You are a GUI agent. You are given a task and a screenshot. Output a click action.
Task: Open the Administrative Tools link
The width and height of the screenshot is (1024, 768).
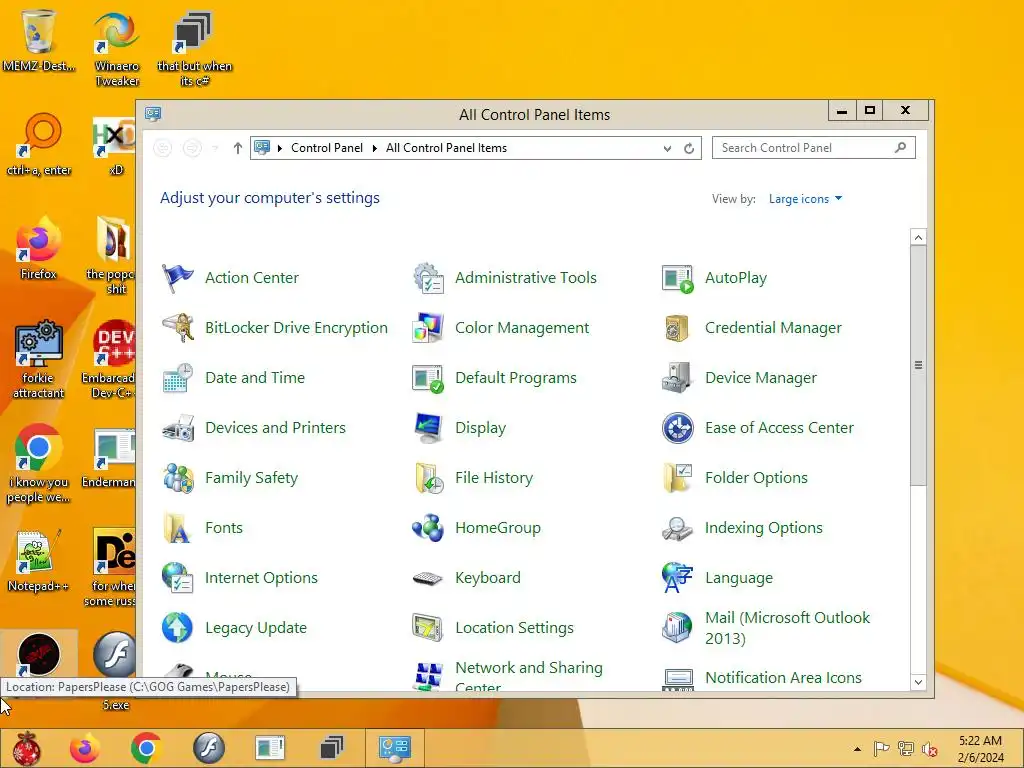coord(526,278)
